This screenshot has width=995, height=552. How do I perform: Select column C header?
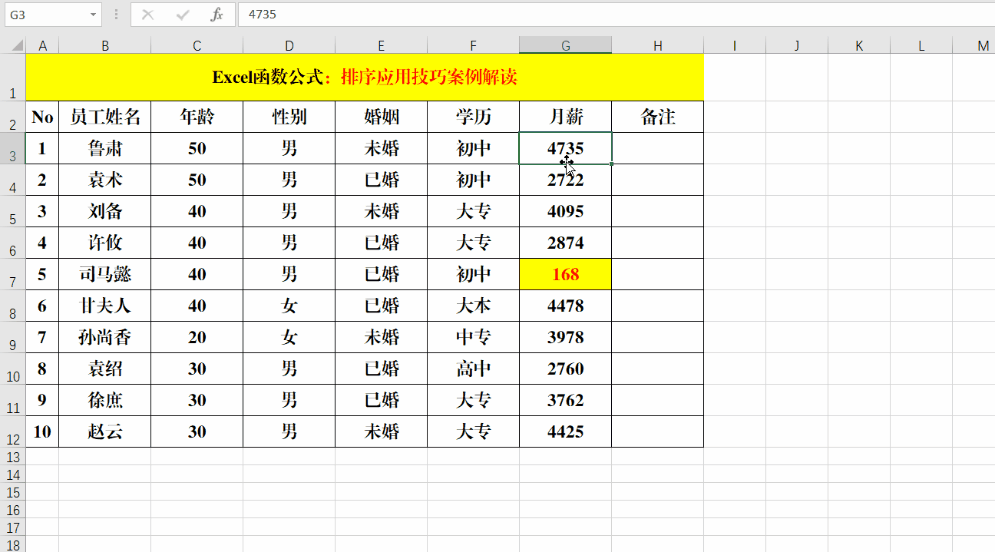click(197, 46)
